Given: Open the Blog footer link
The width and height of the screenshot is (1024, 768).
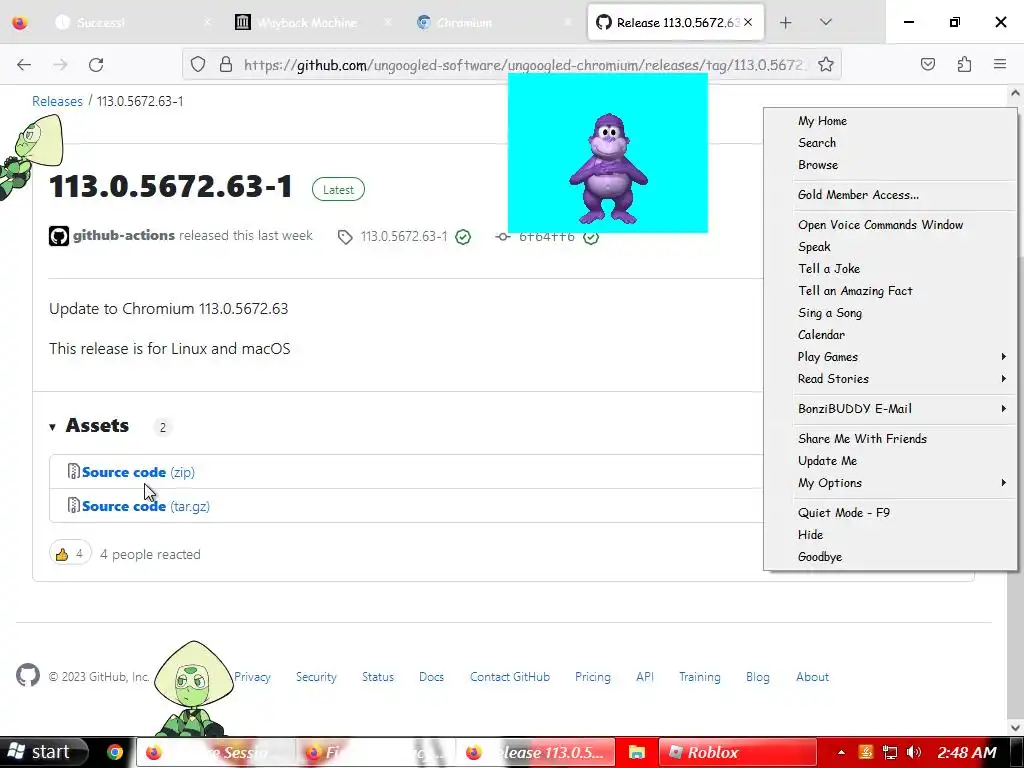Looking at the screenshot, I should 758,677.
